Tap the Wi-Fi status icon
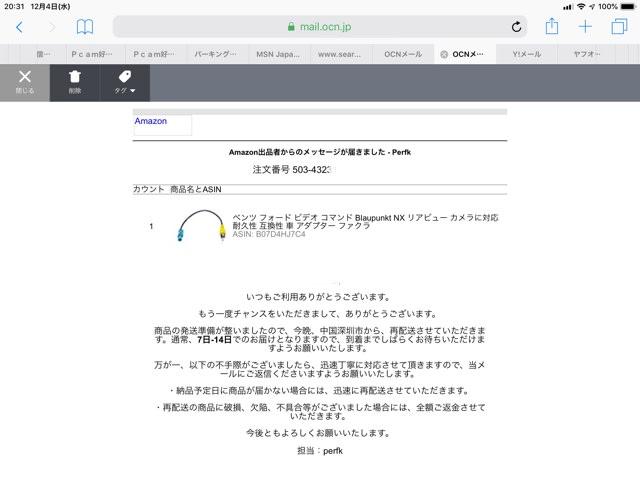Screen dimensions: 640x480 581,7
